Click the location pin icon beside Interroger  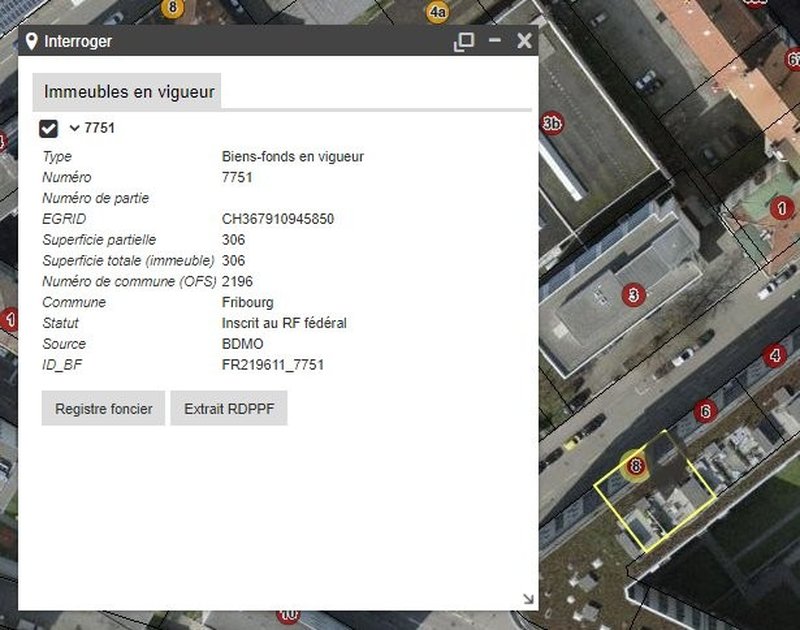(x=32, y=41)
